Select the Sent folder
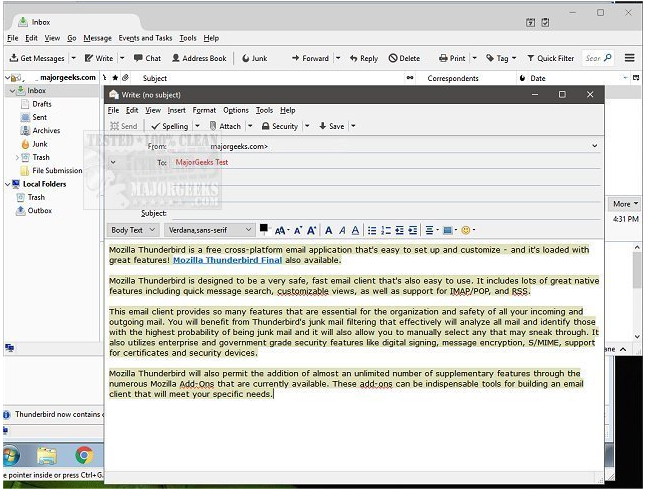The image size is (645, 493). [x=39, y=117]
